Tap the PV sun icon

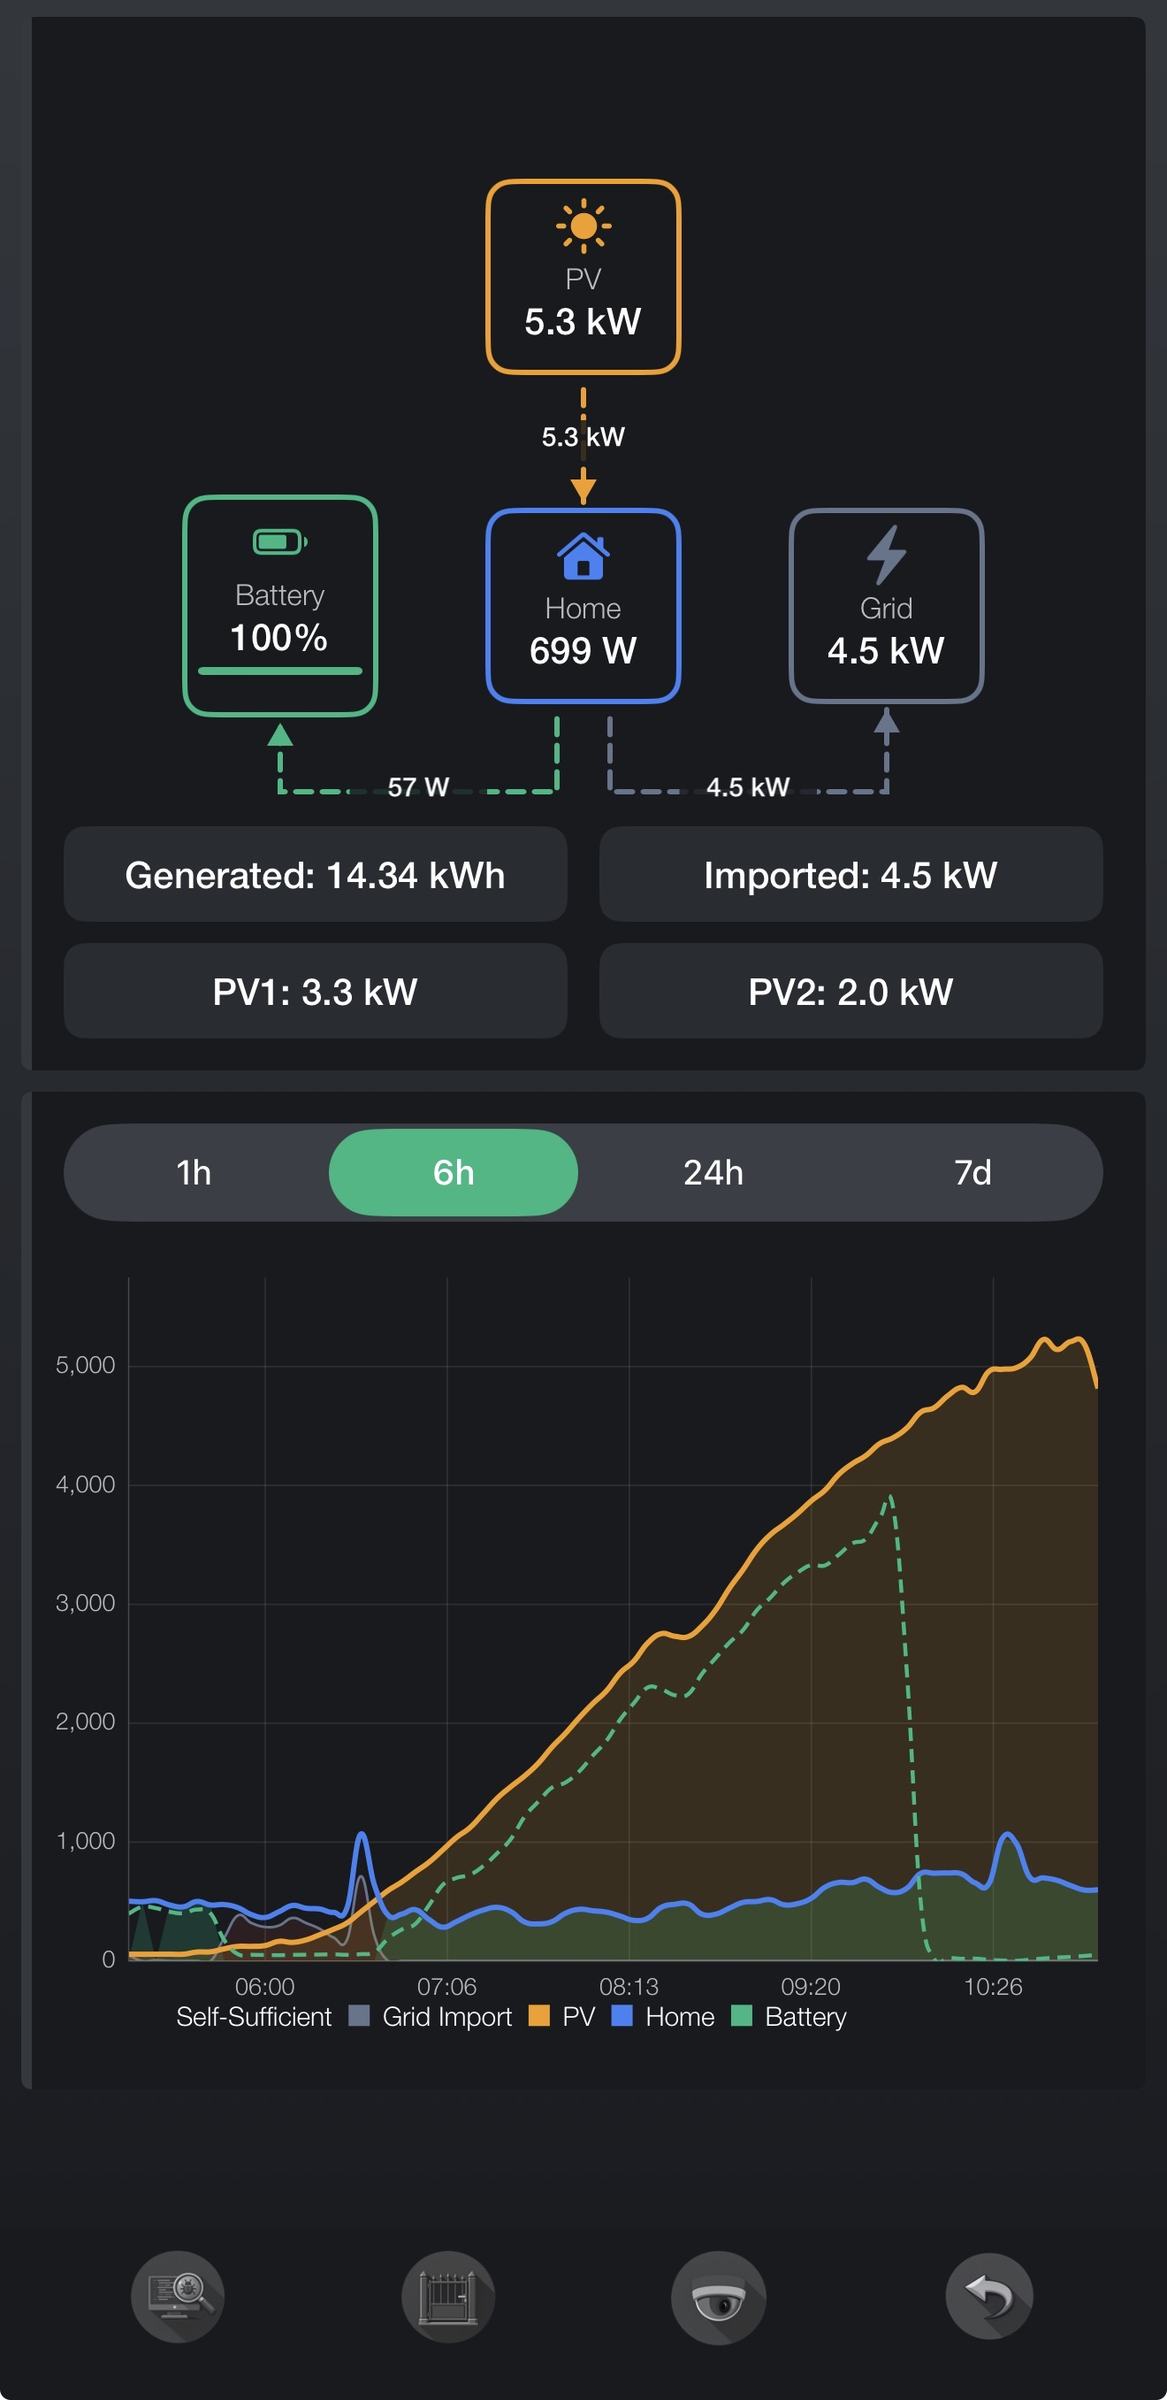(583, 226)
